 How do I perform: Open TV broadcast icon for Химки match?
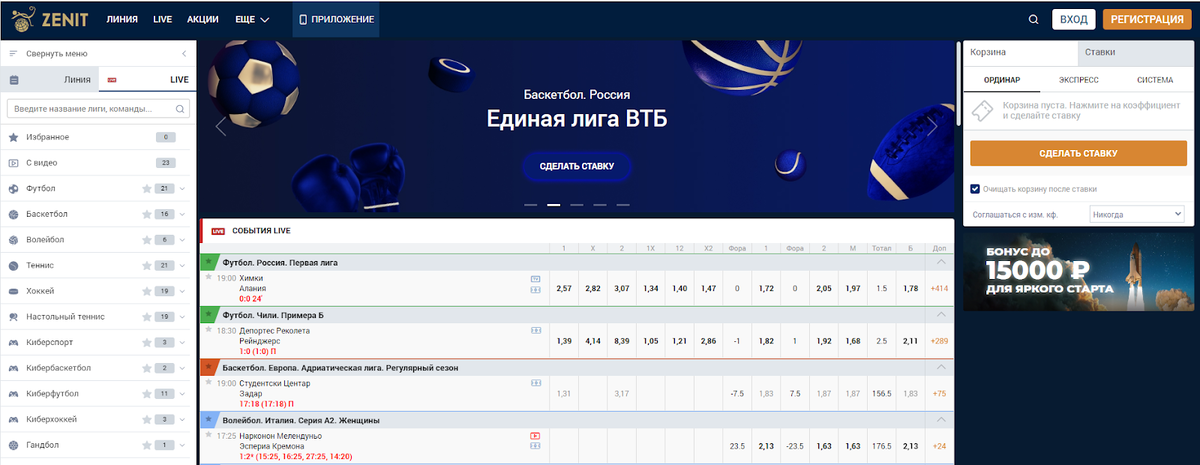[535, 279]
